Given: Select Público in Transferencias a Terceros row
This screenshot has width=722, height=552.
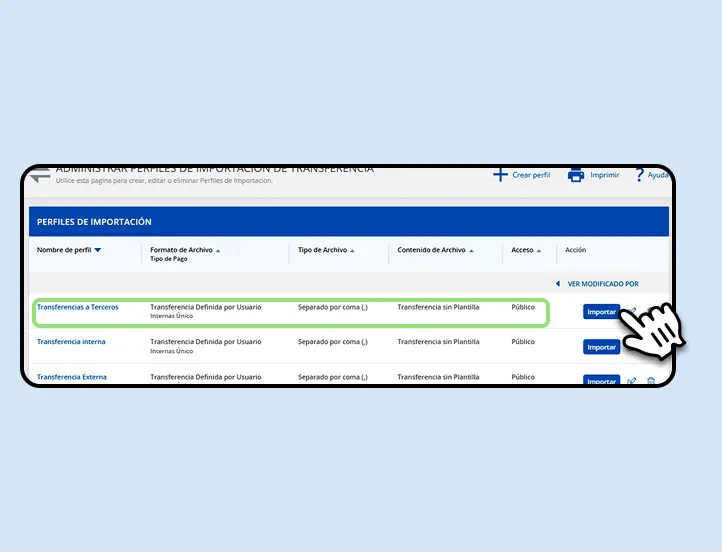Looking at the screenshot, I should coord(523,307).
